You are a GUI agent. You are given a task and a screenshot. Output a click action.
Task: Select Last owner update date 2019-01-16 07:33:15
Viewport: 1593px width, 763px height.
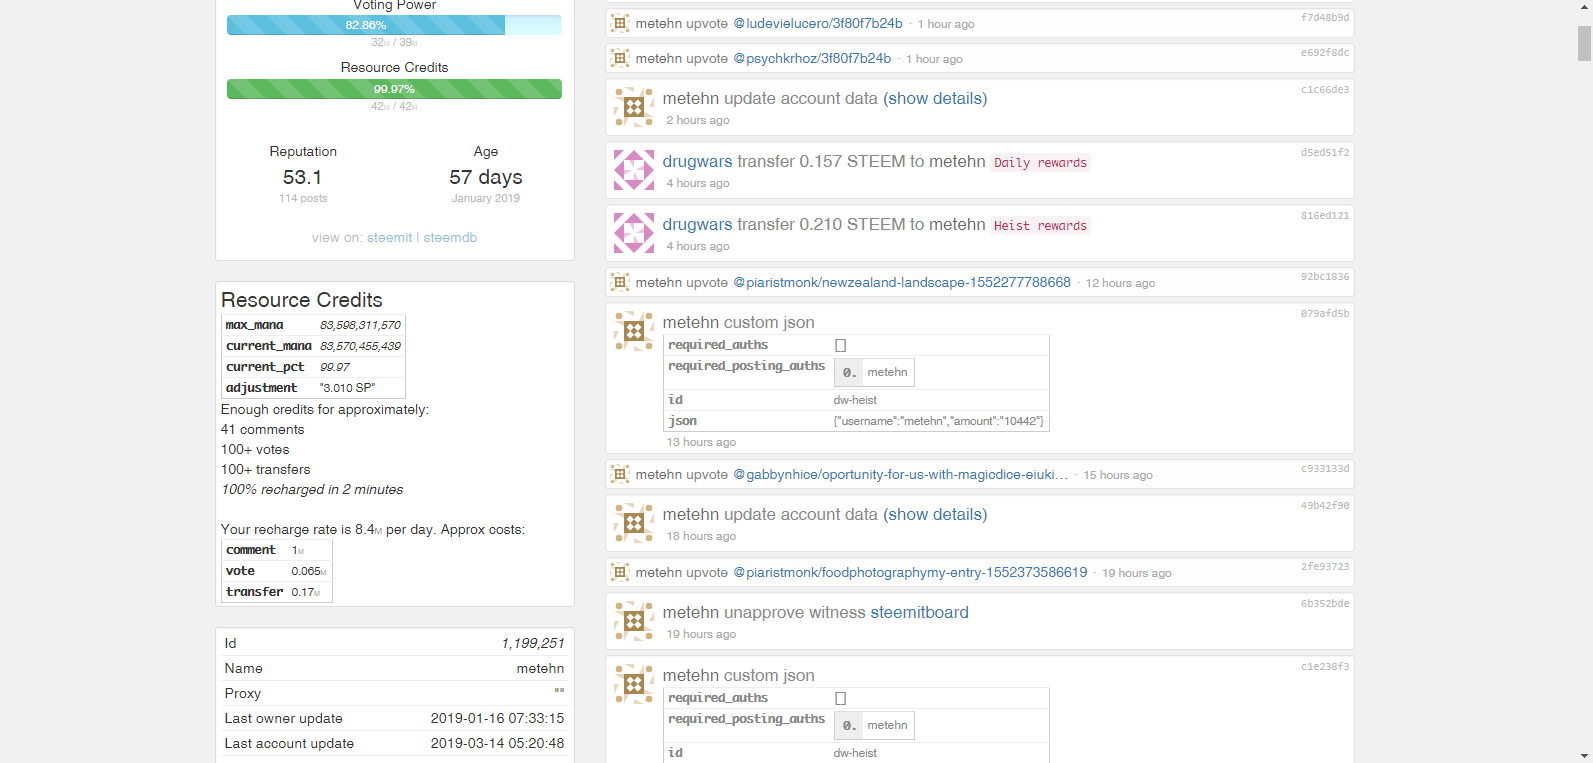[x=497, y=718]
